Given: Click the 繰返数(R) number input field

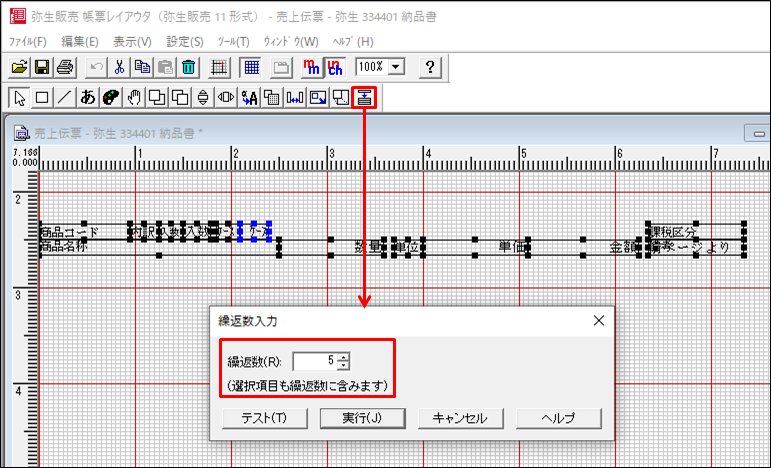Looking at the screenshot, I should [x=315, y=361].
